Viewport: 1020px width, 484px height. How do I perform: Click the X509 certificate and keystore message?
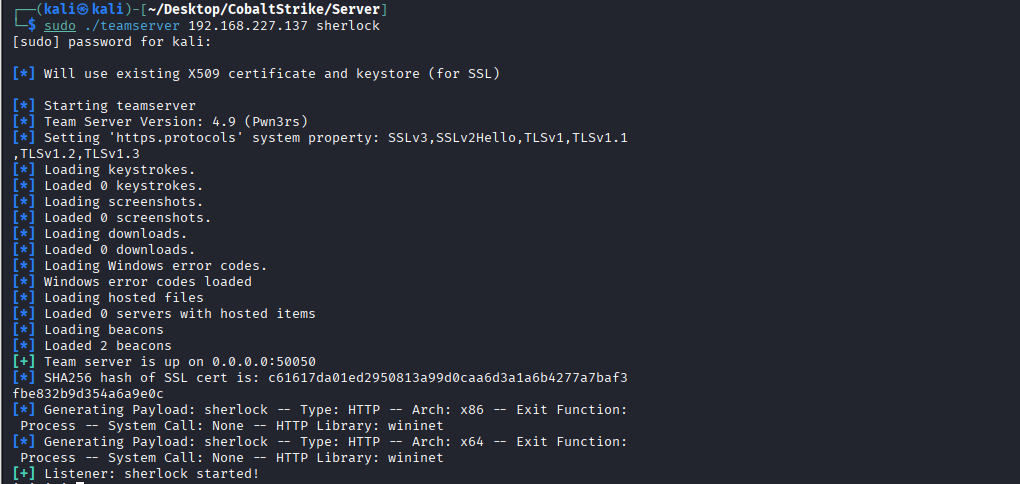[x=271, y=73]
